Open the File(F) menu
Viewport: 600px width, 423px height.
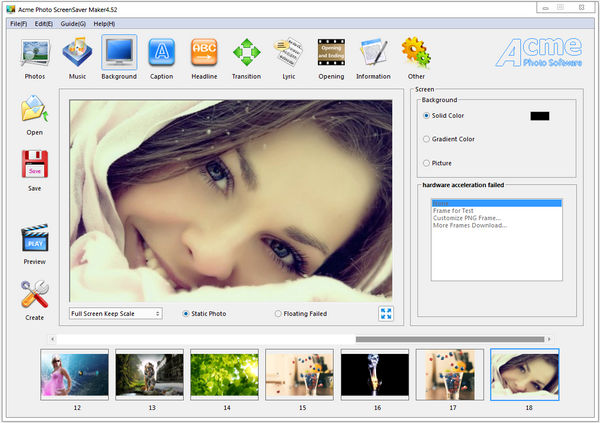[x=18, y=23]
